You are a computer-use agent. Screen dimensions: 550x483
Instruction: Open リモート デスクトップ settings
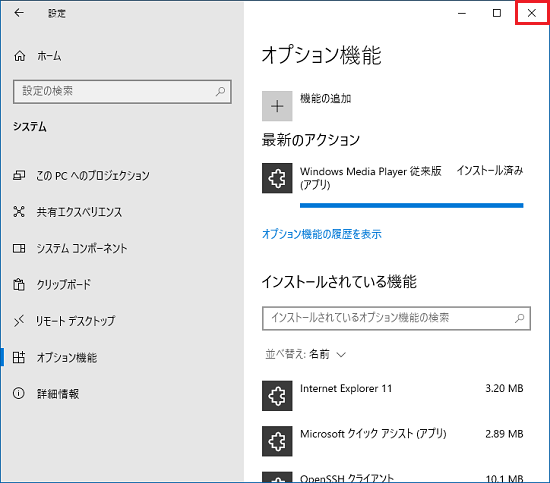pos(75,321)
